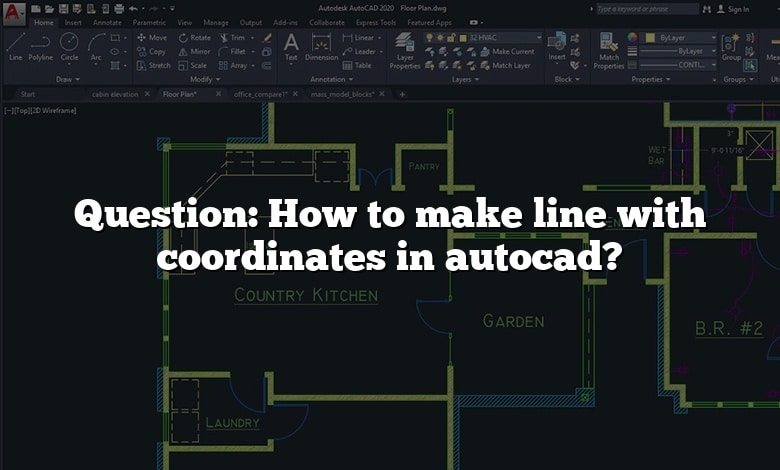Open the CONTI... linetype dropdown
Viewport: 780px width, 470px height.
click(x=678, y=65)
